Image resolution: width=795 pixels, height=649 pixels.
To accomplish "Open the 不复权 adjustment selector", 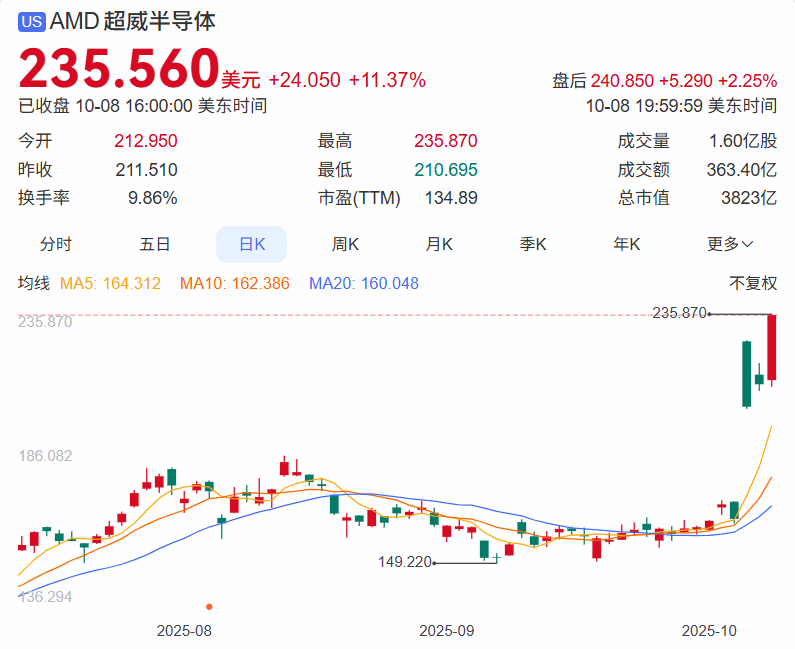I will pyautogui.click(x=753, y=284).
